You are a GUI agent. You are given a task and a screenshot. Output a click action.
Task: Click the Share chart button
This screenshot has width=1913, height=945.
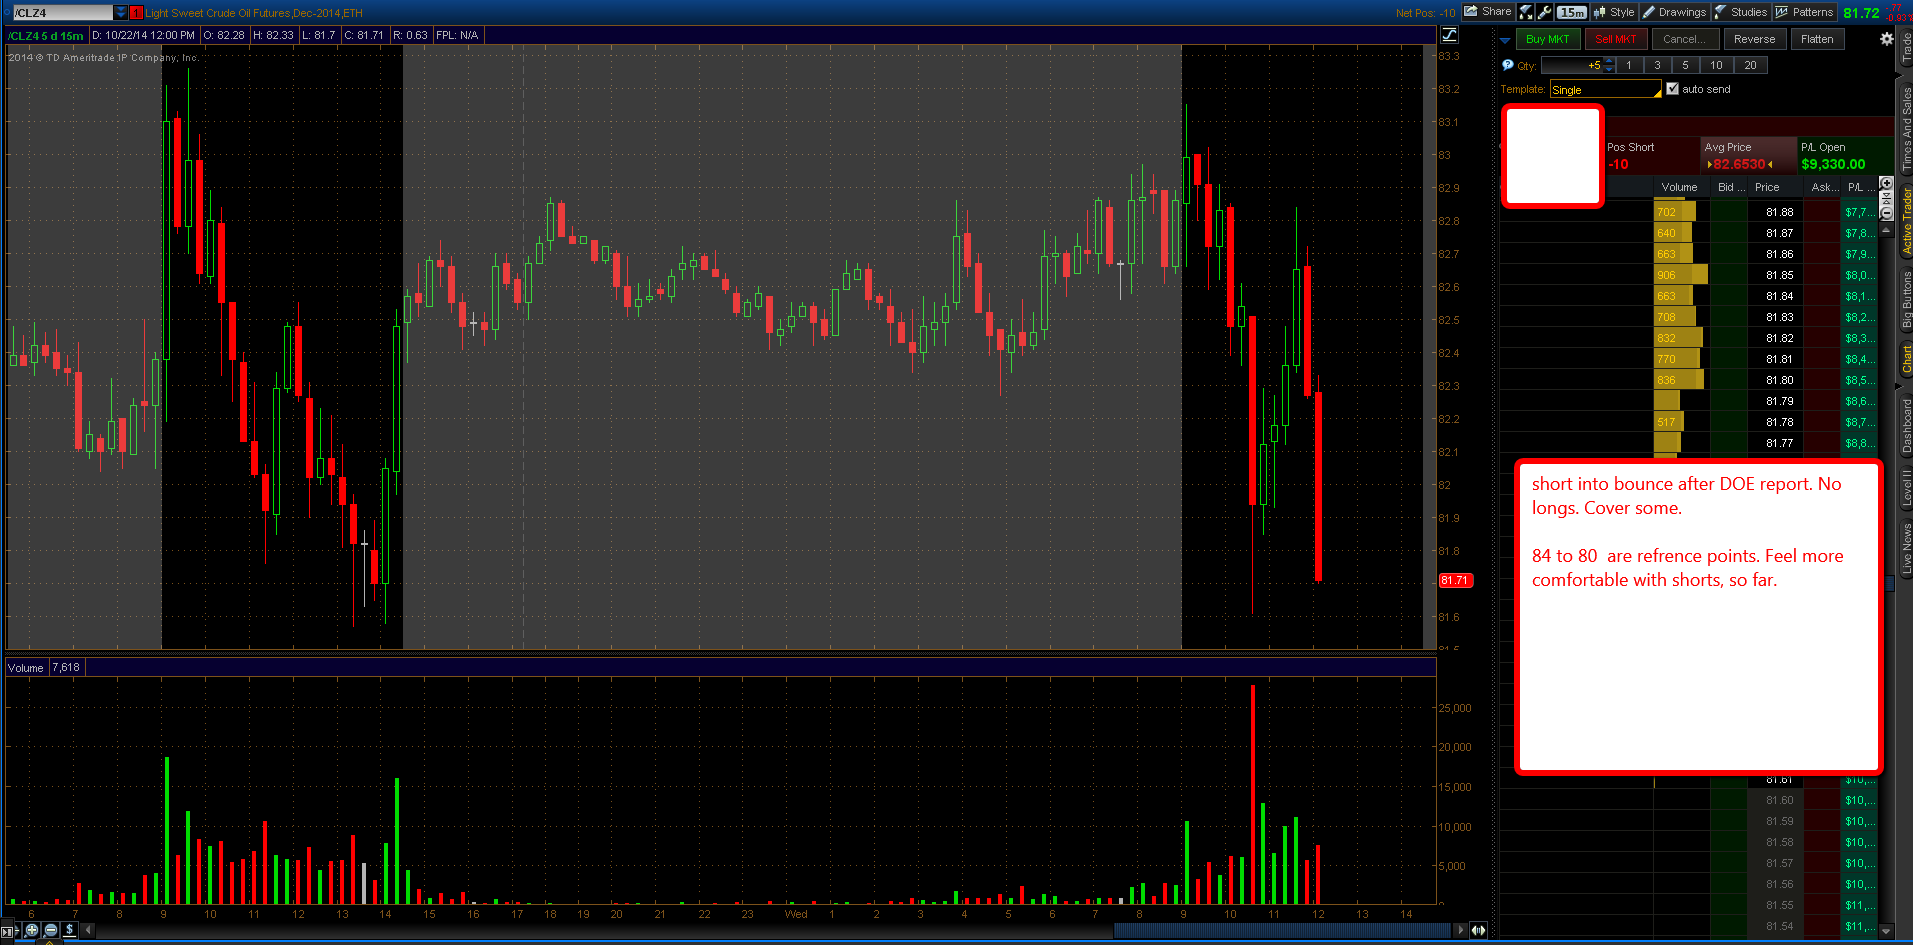coord(1488,12)
